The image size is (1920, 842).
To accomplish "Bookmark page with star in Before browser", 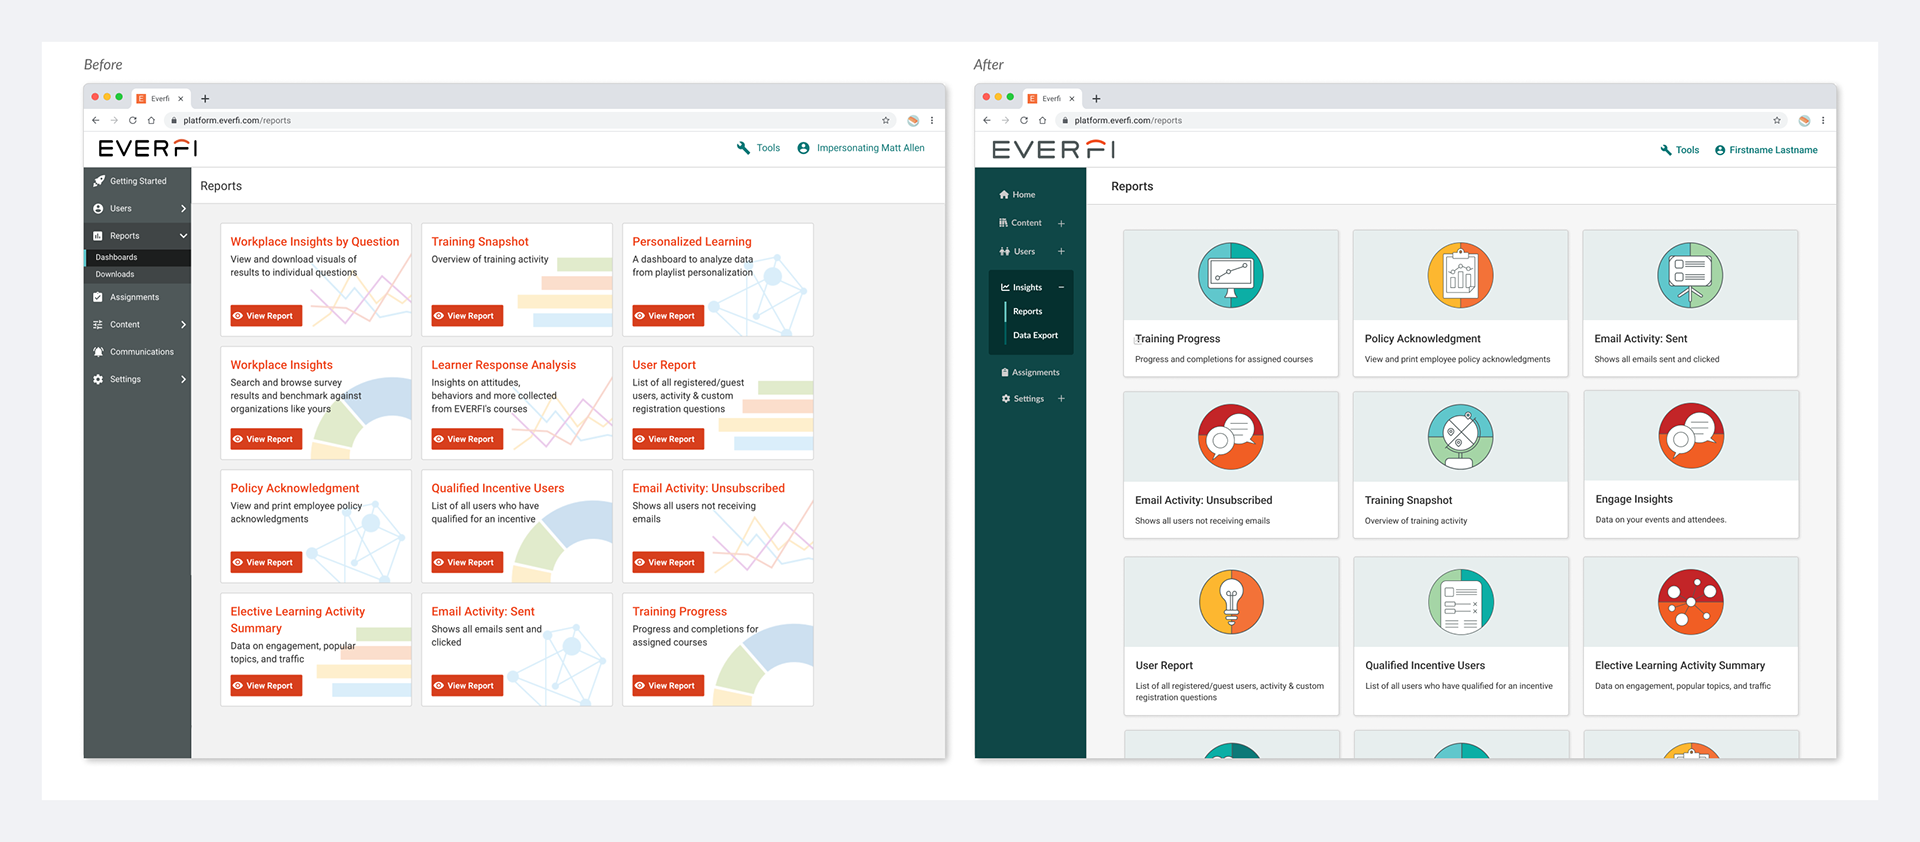I will 886,120.
